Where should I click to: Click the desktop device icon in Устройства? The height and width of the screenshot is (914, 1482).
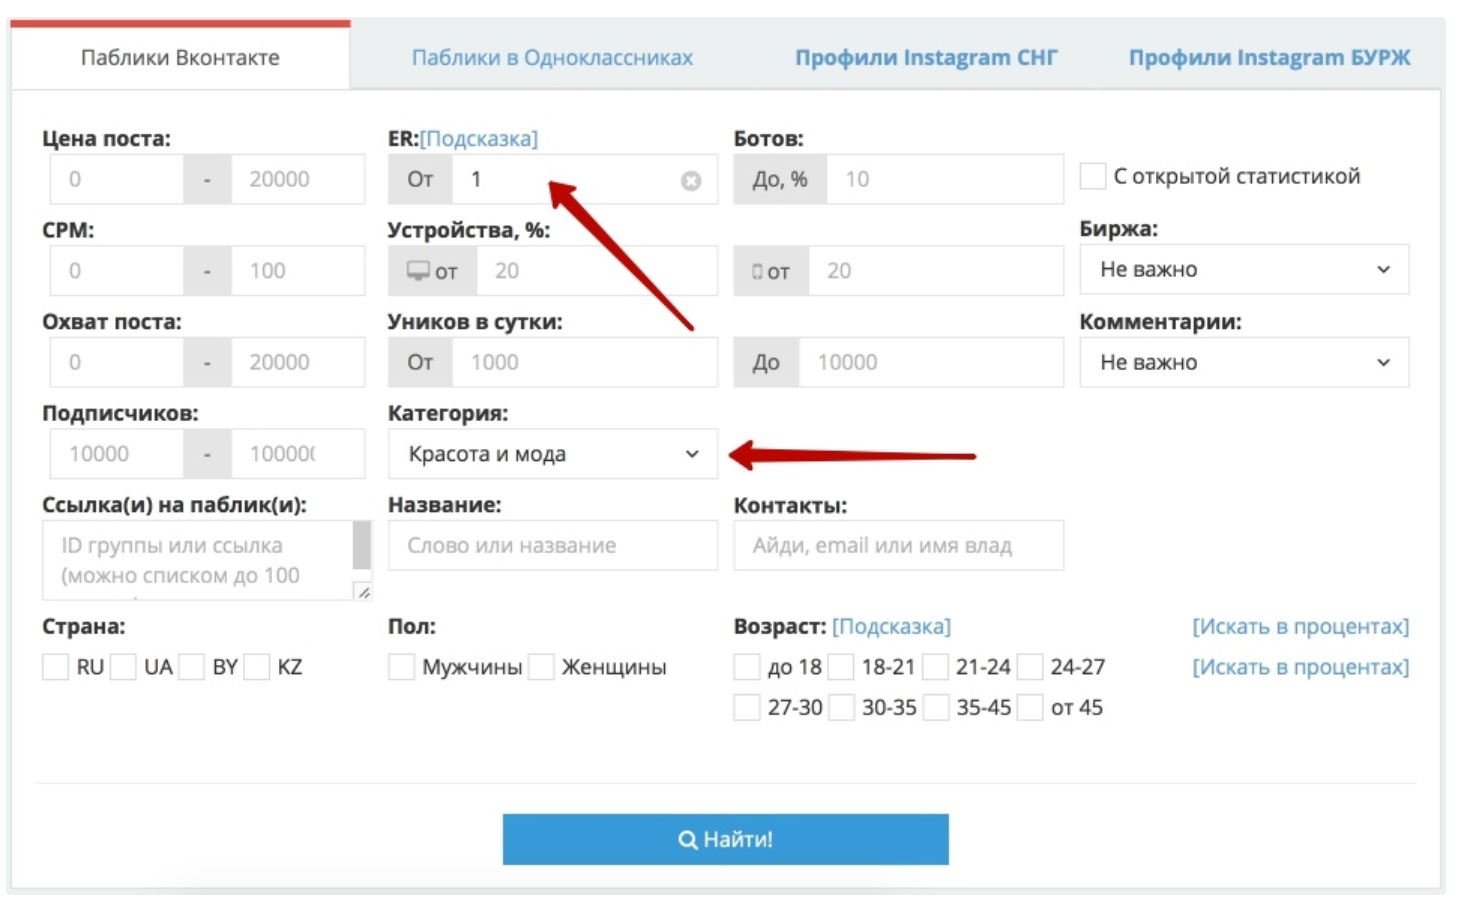418,271
